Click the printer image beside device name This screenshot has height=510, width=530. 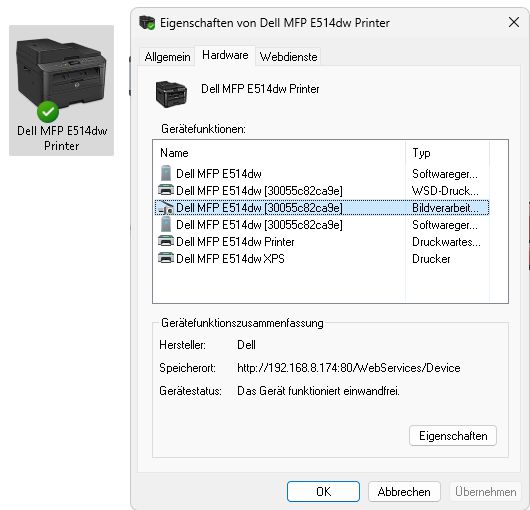click(x=171, y=94)
